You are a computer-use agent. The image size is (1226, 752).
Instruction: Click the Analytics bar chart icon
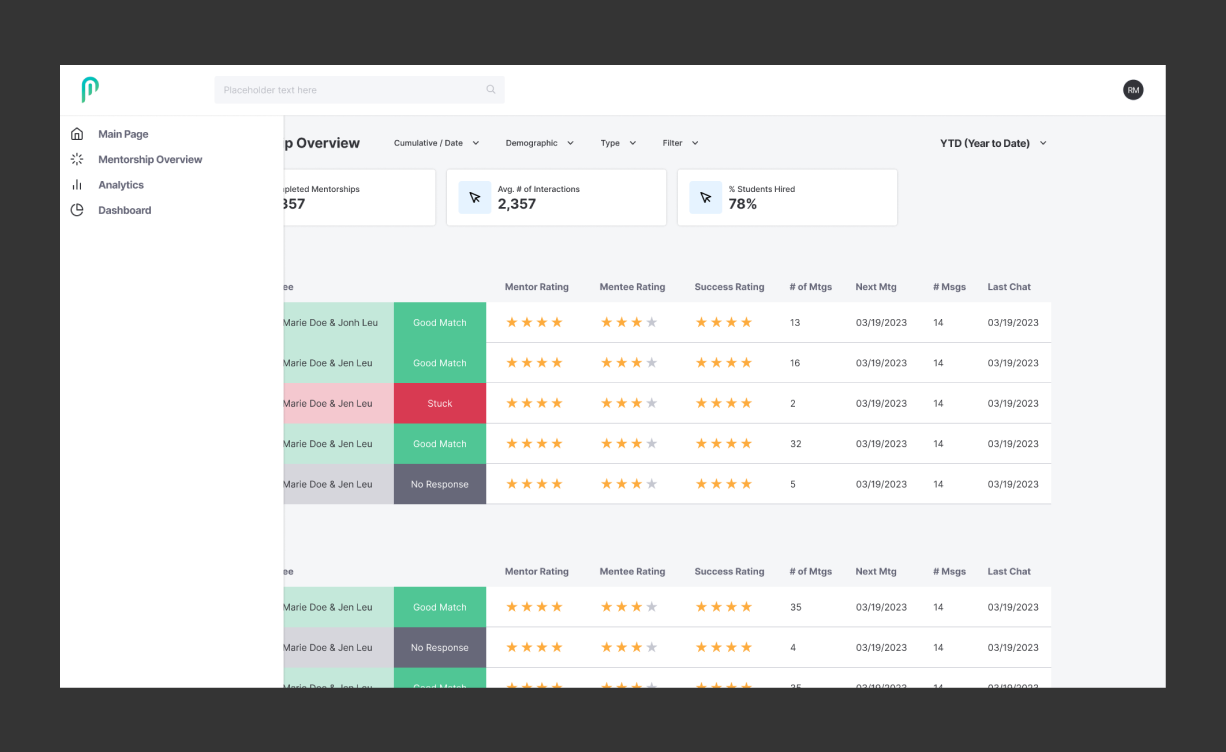77,185
